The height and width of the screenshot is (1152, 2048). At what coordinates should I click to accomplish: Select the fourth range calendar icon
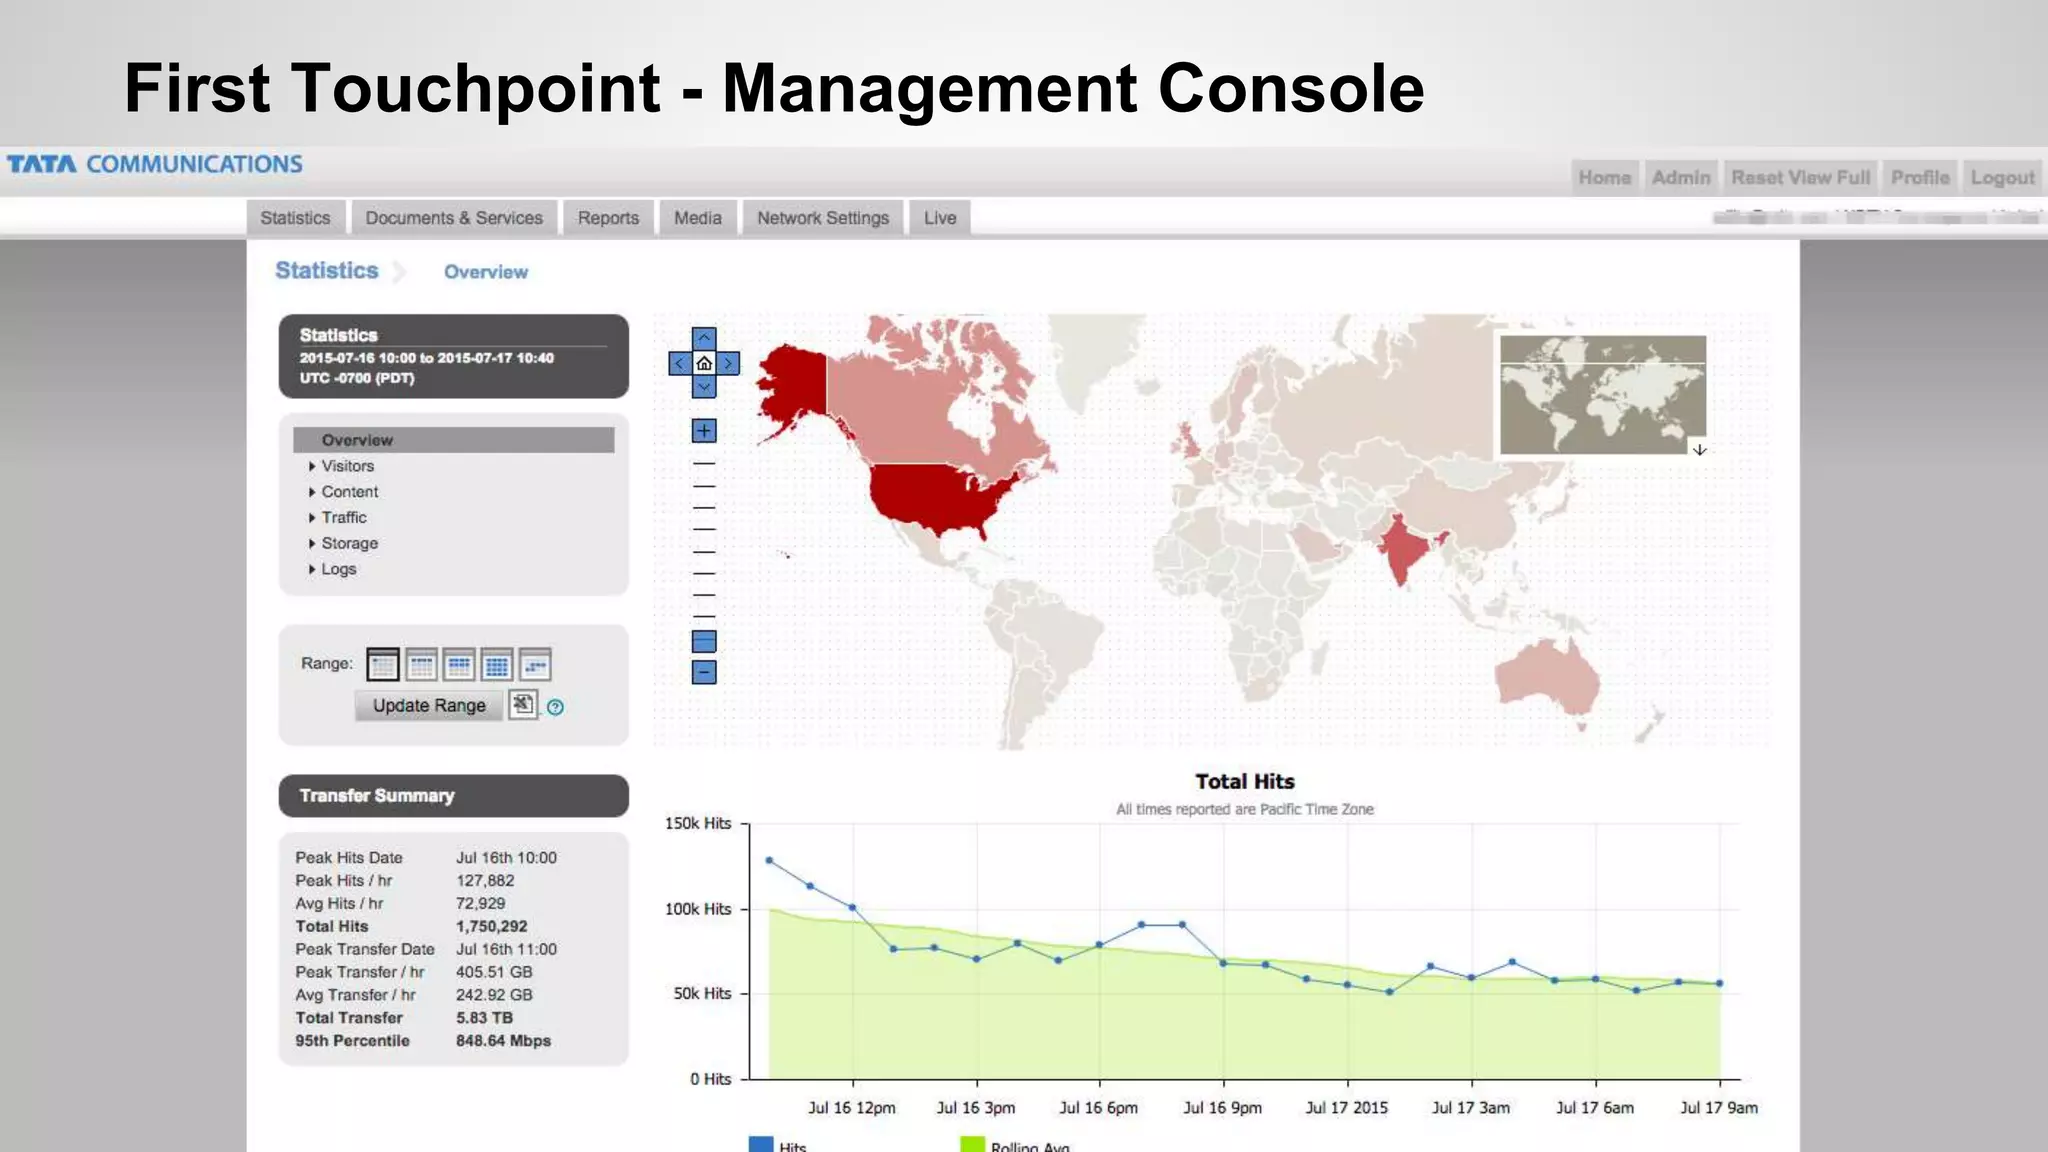497,664
